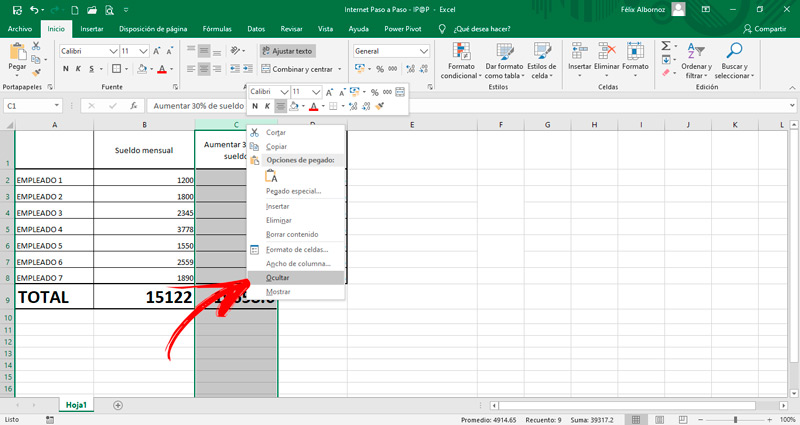Choose Mostrar in context menu
Image resolution: width=800 pixels, height=425 pixels.
point(296,292)
